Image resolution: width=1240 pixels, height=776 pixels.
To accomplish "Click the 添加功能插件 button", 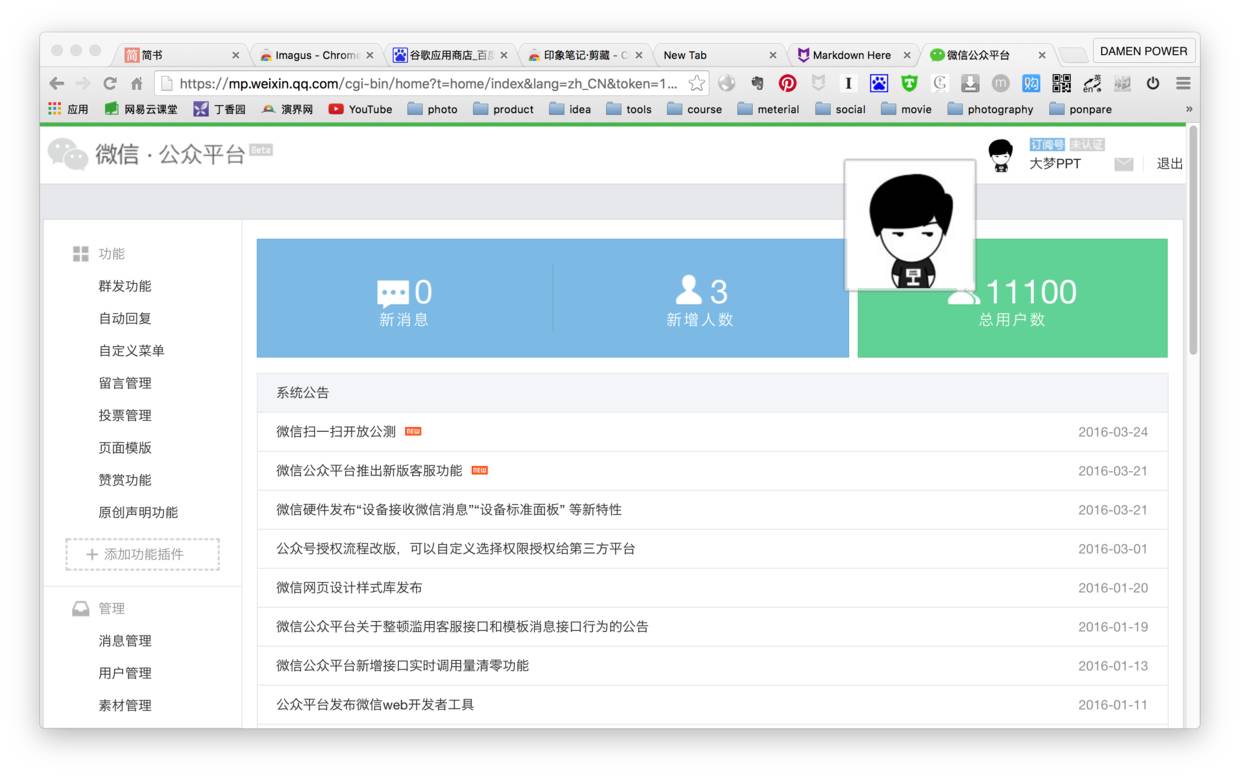I will click(x=142, y=554).
